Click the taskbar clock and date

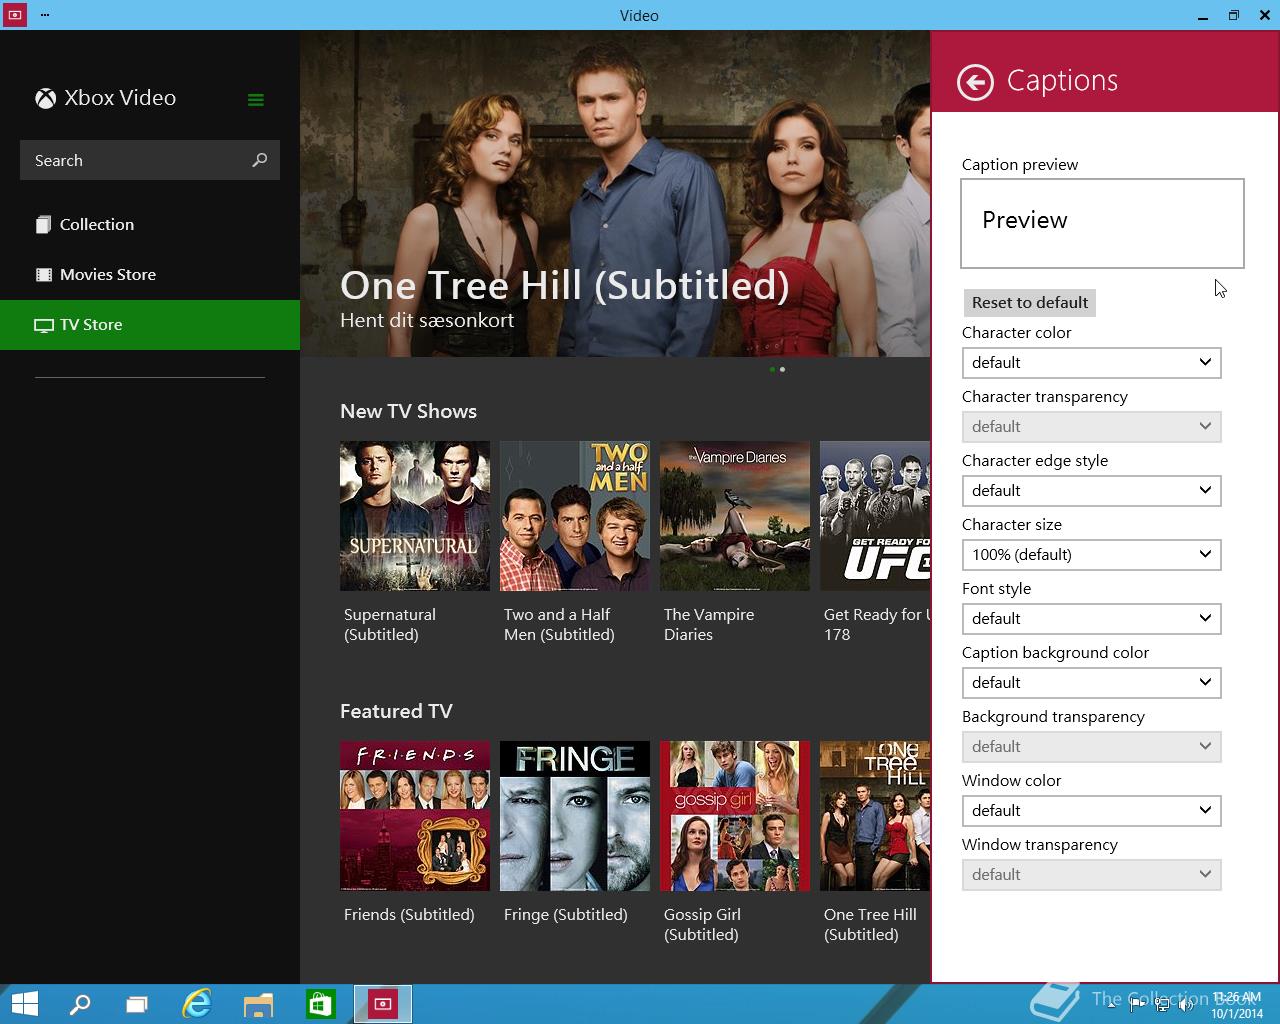(x=1236, y=1005)
